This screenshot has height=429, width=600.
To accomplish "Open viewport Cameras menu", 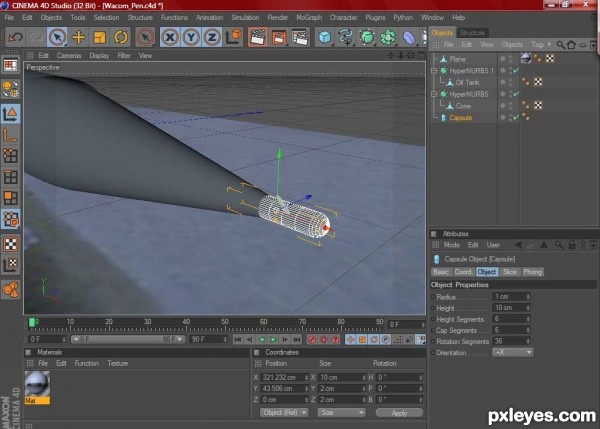I will [x=69, y=55].
